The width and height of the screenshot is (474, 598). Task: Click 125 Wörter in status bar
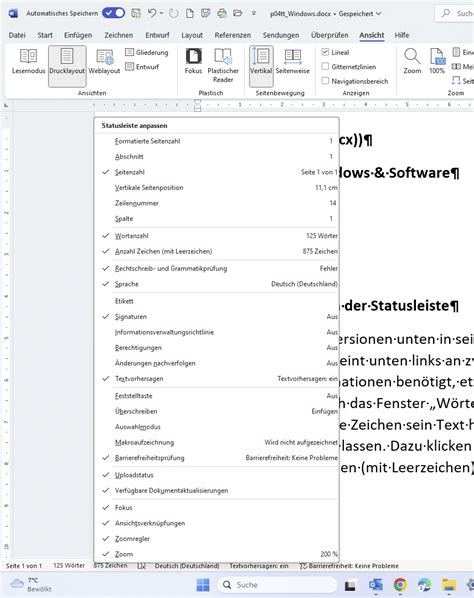pyautogui.click(x=69, y=566)
